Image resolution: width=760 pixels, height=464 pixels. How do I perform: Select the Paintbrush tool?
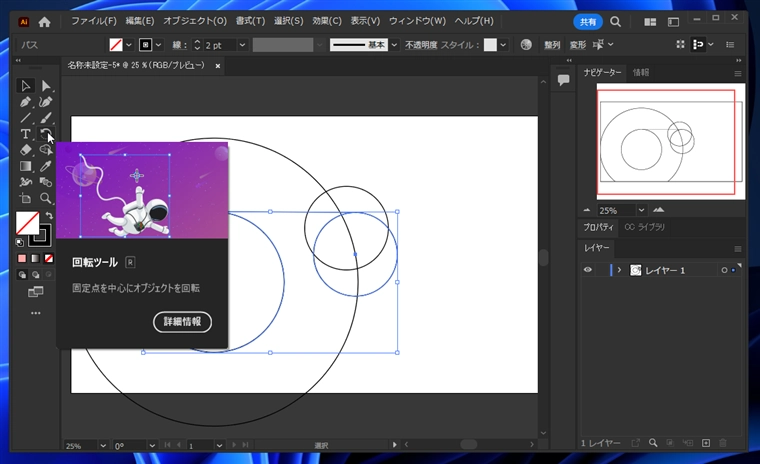pos(46,118)
